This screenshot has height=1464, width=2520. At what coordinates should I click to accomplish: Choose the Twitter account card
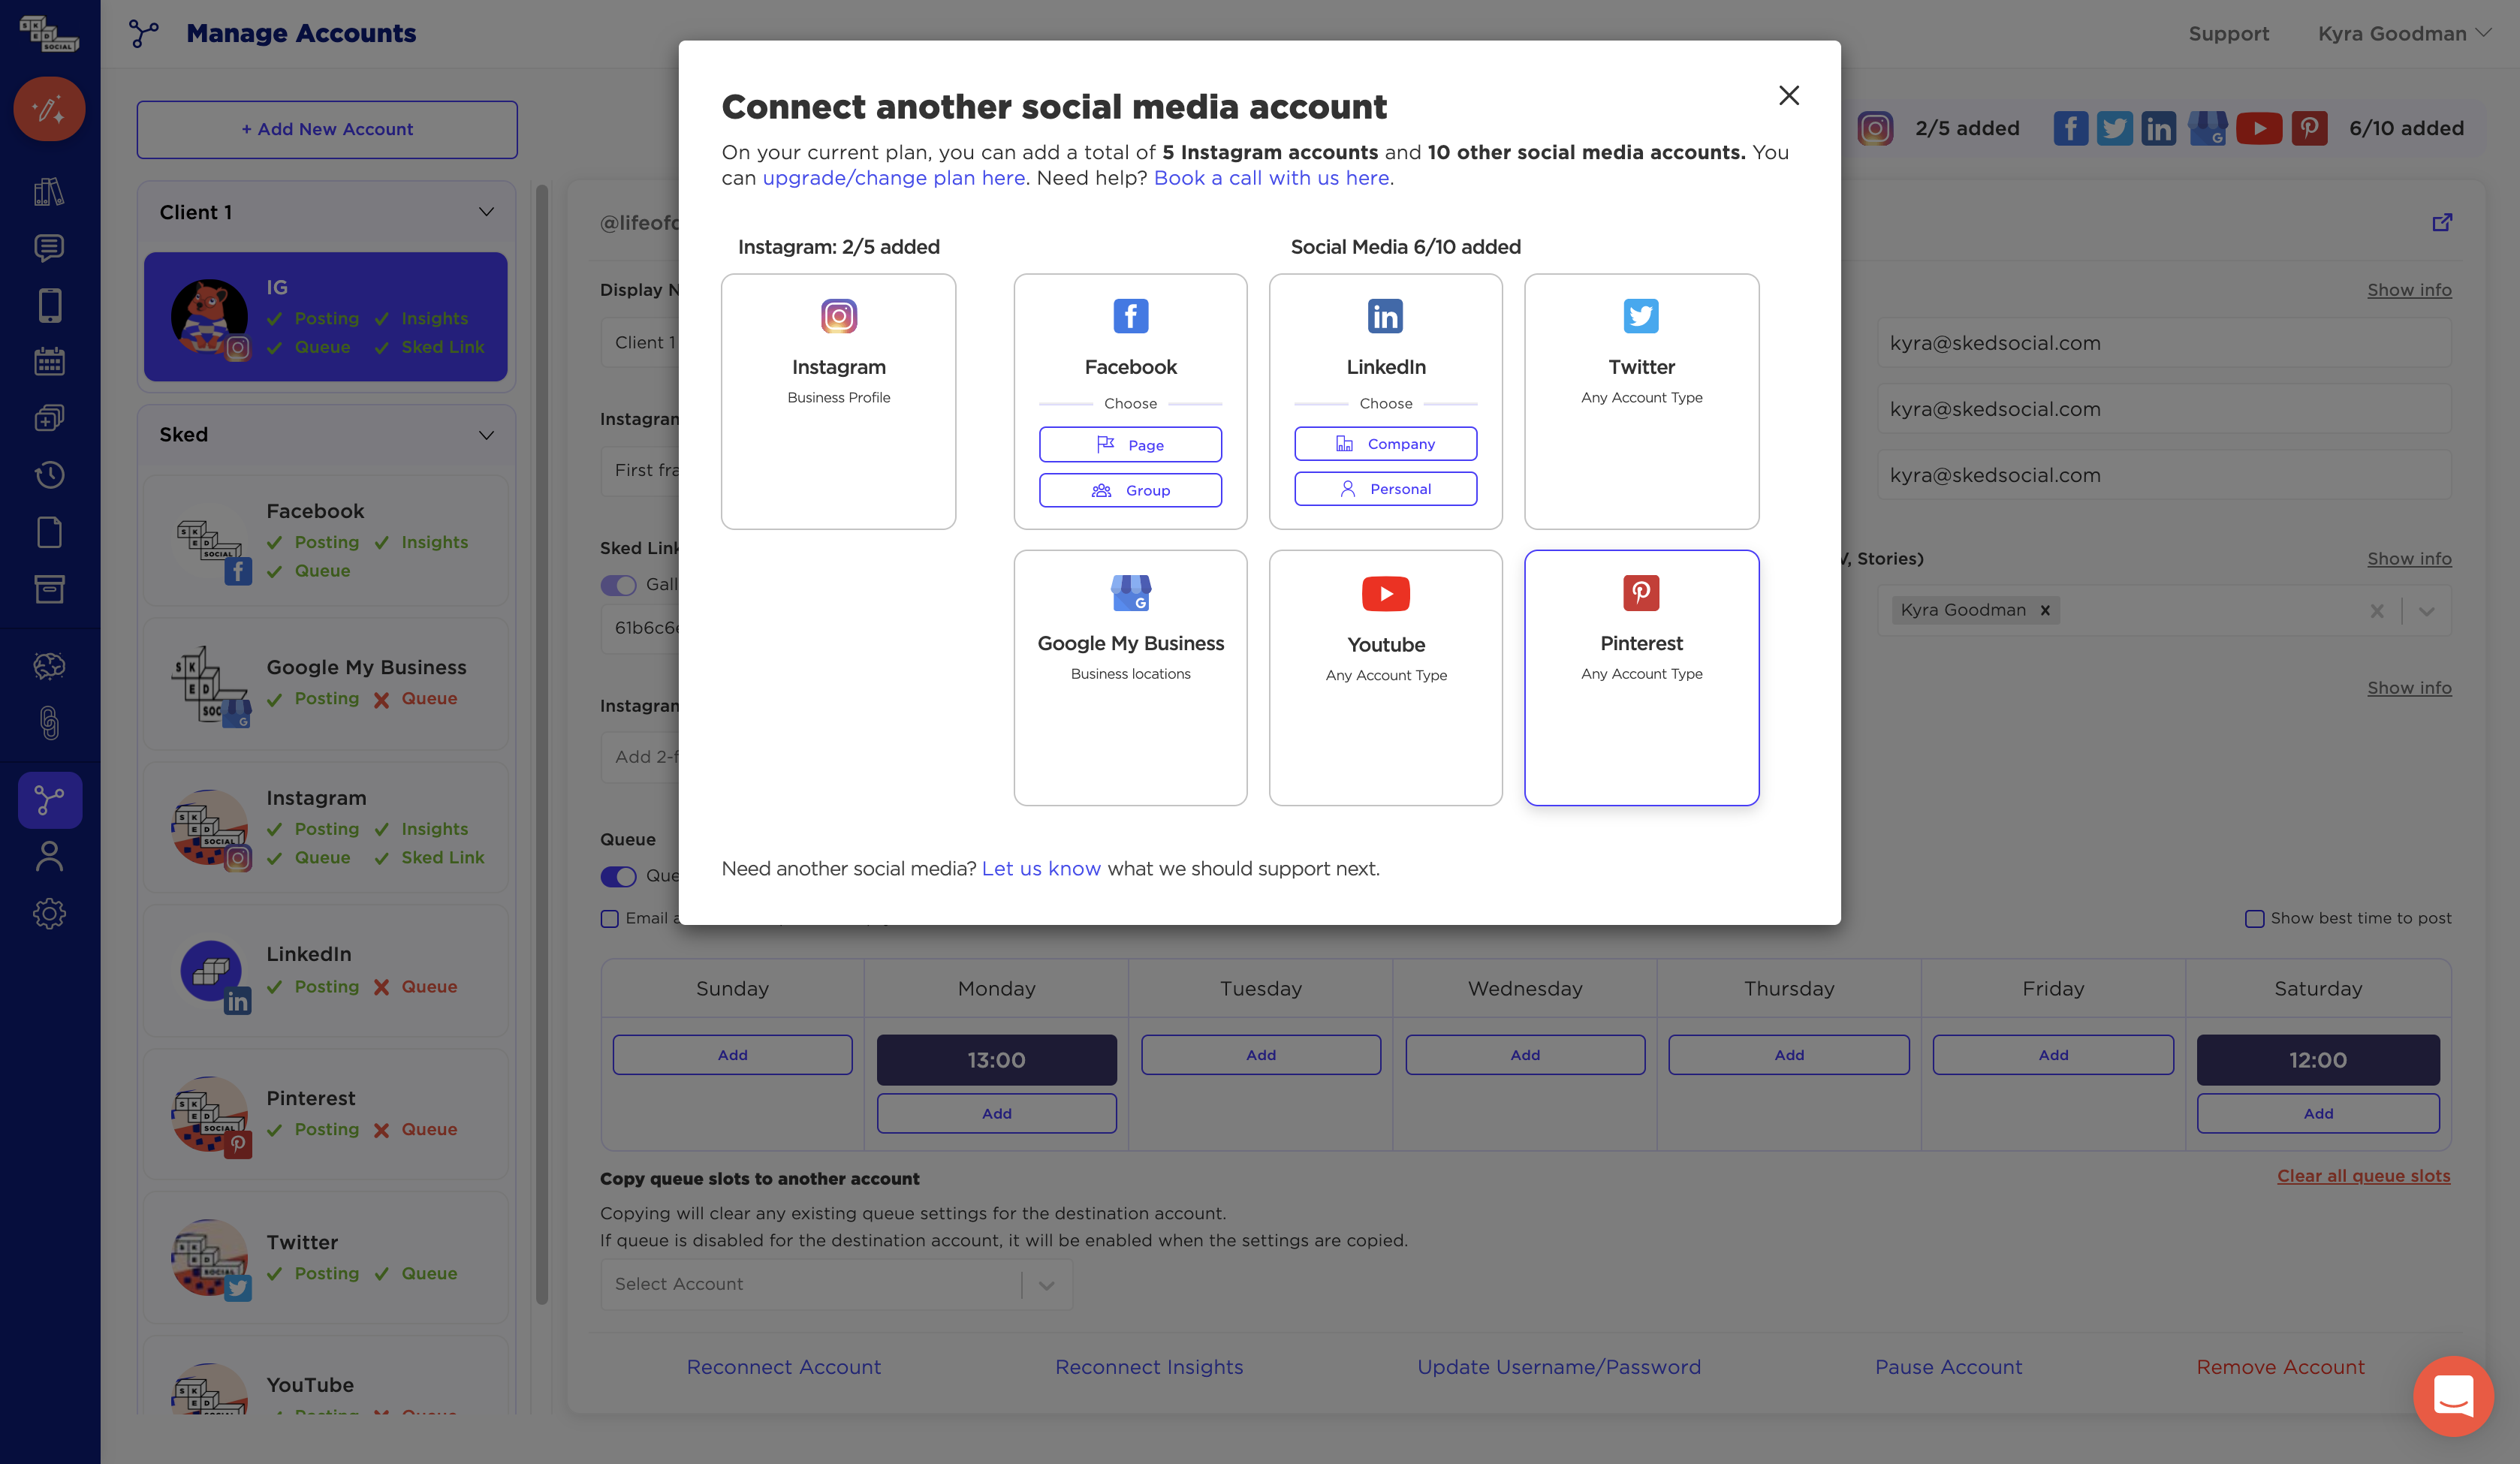(x=1641, y=401)
